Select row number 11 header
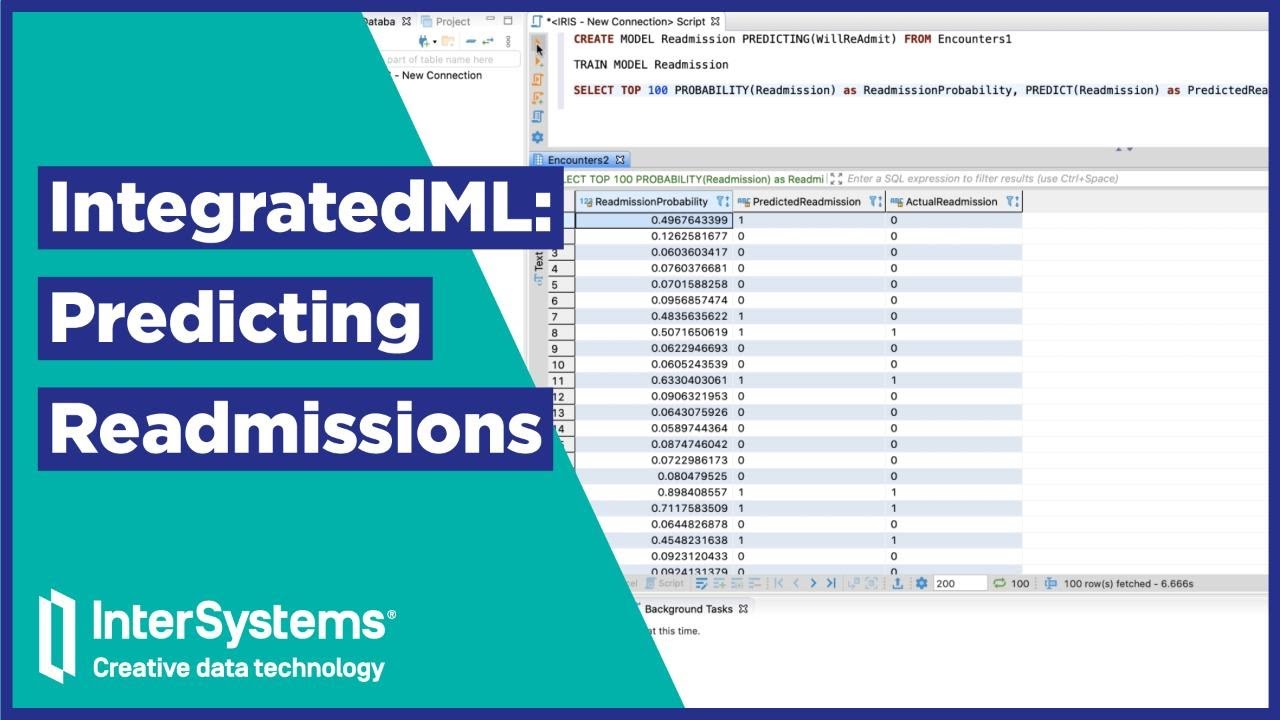 pyautogui.click(x=561, y=380)
